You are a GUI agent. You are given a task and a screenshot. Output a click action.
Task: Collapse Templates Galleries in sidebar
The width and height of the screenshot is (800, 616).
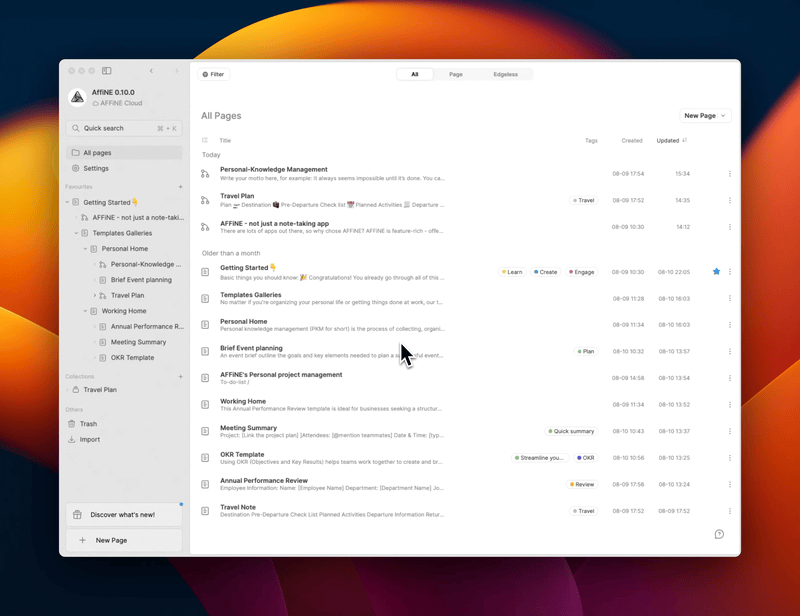(x=77, y=233)
